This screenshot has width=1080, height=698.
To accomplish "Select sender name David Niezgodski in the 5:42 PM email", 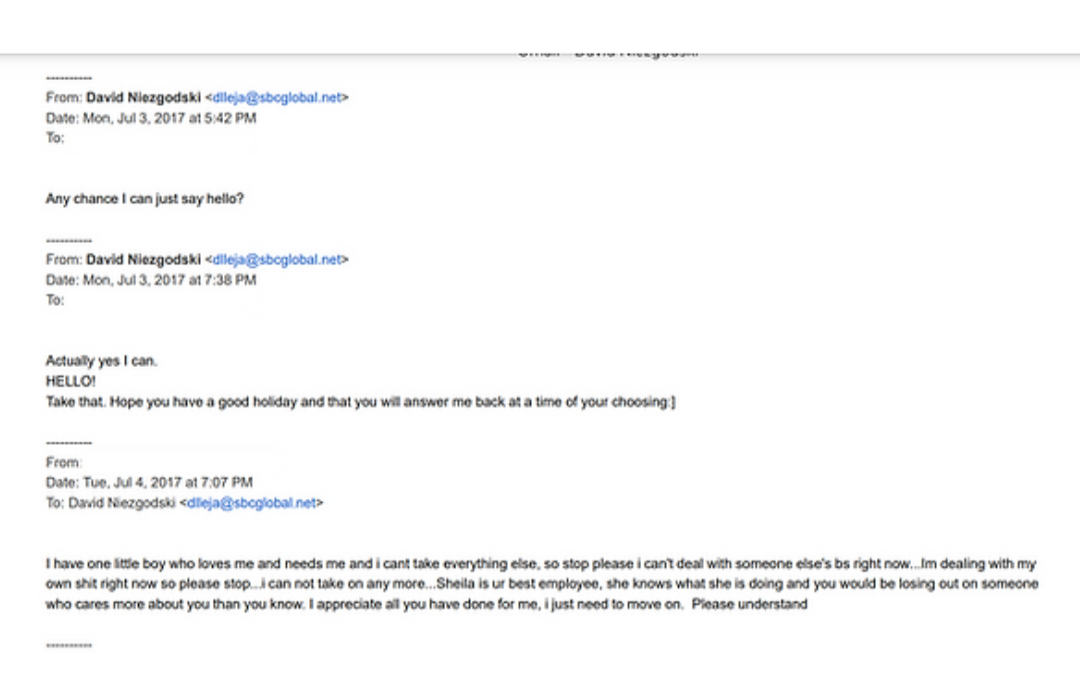I will (x=143, y=98).
